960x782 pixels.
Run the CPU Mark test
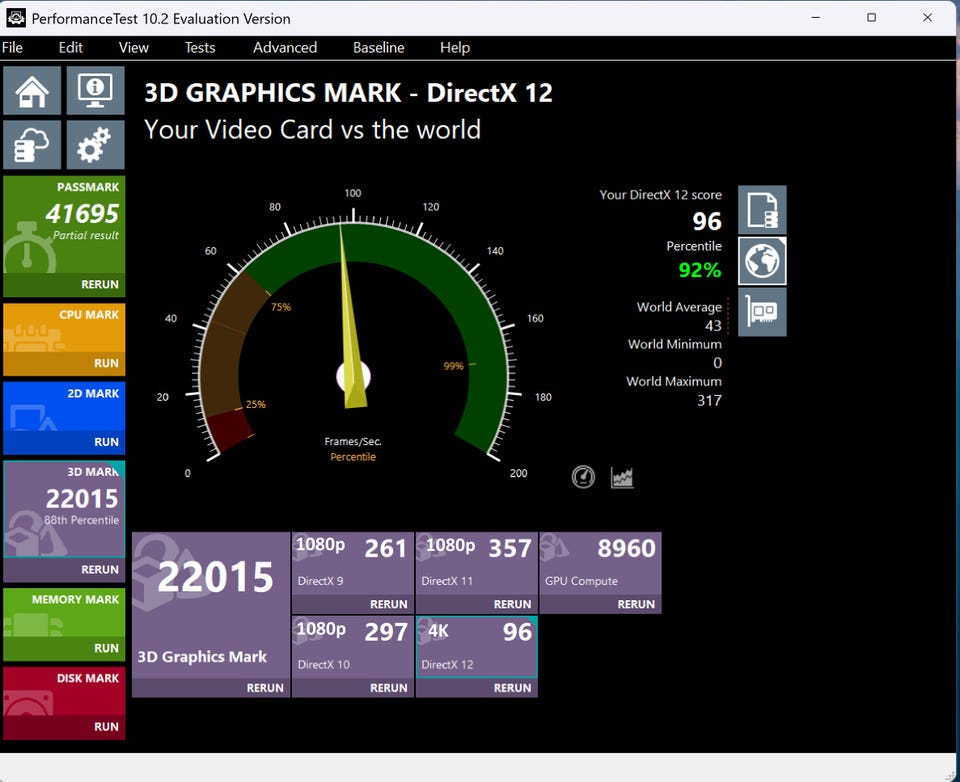tap(106, 363)
